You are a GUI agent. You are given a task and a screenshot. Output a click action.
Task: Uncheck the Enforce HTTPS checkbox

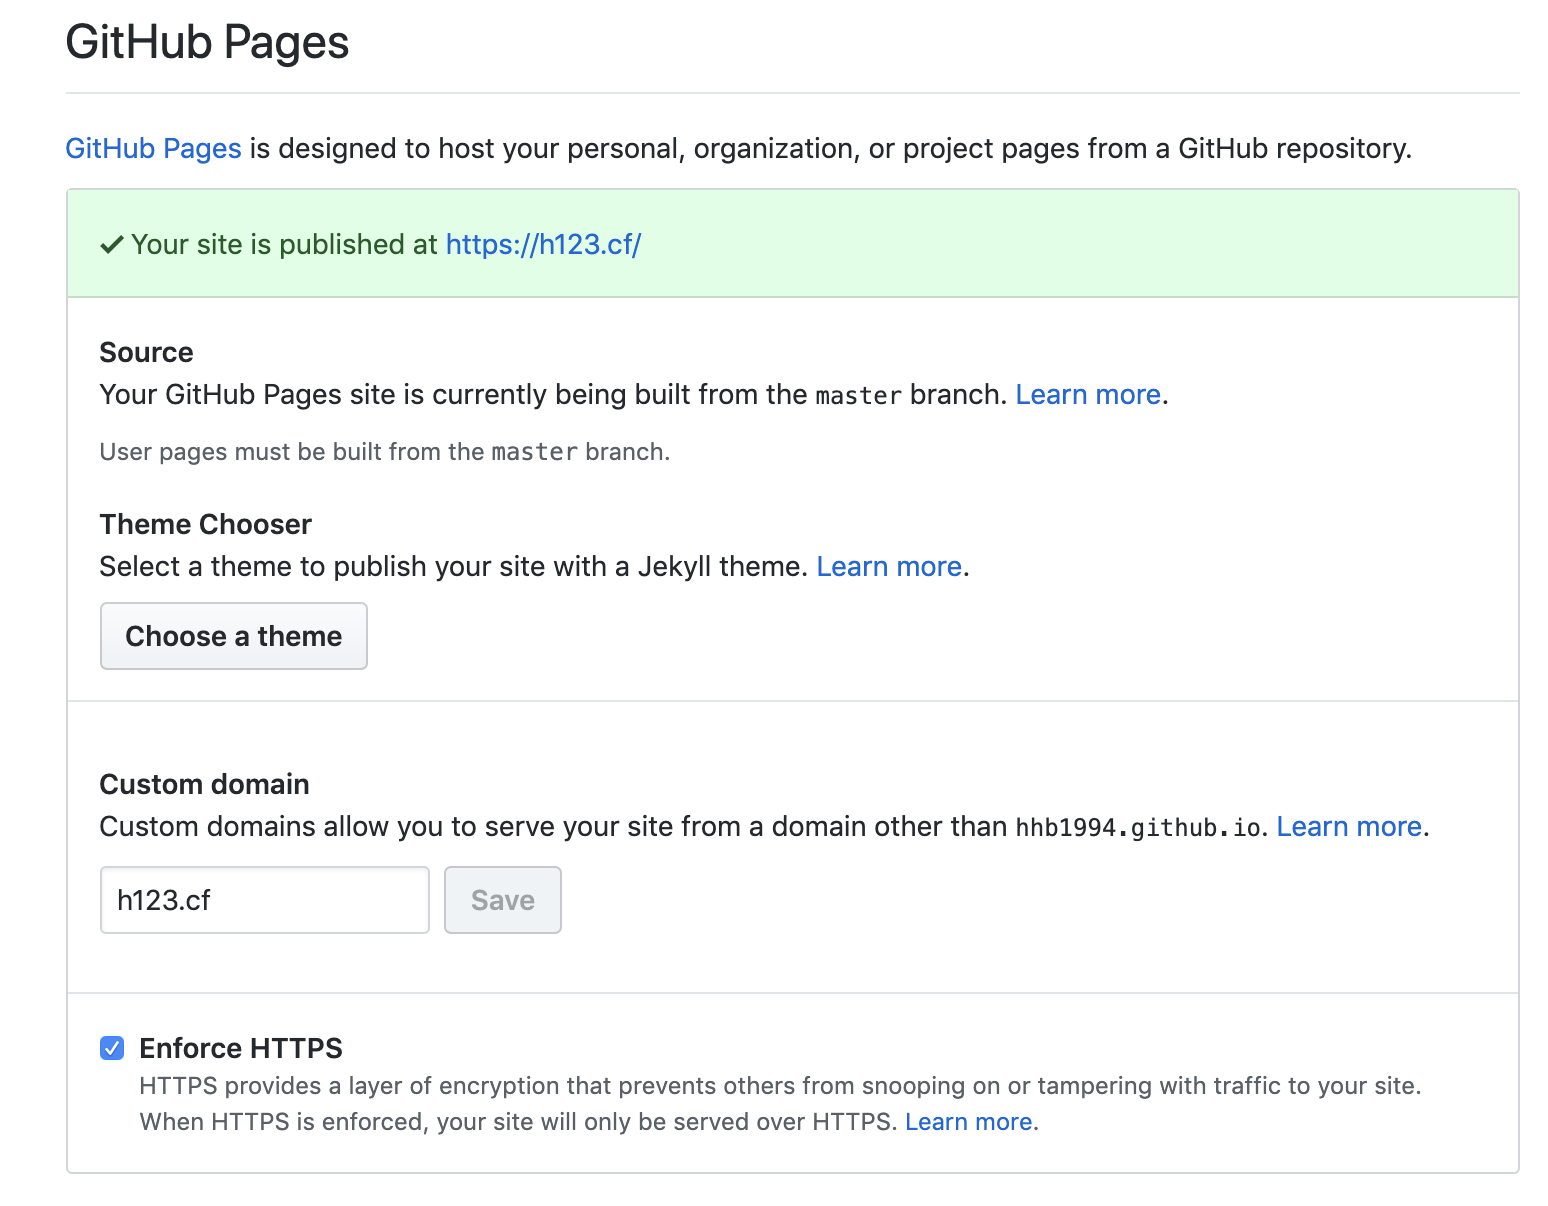pyautogui.click(x=112, y=1048)
